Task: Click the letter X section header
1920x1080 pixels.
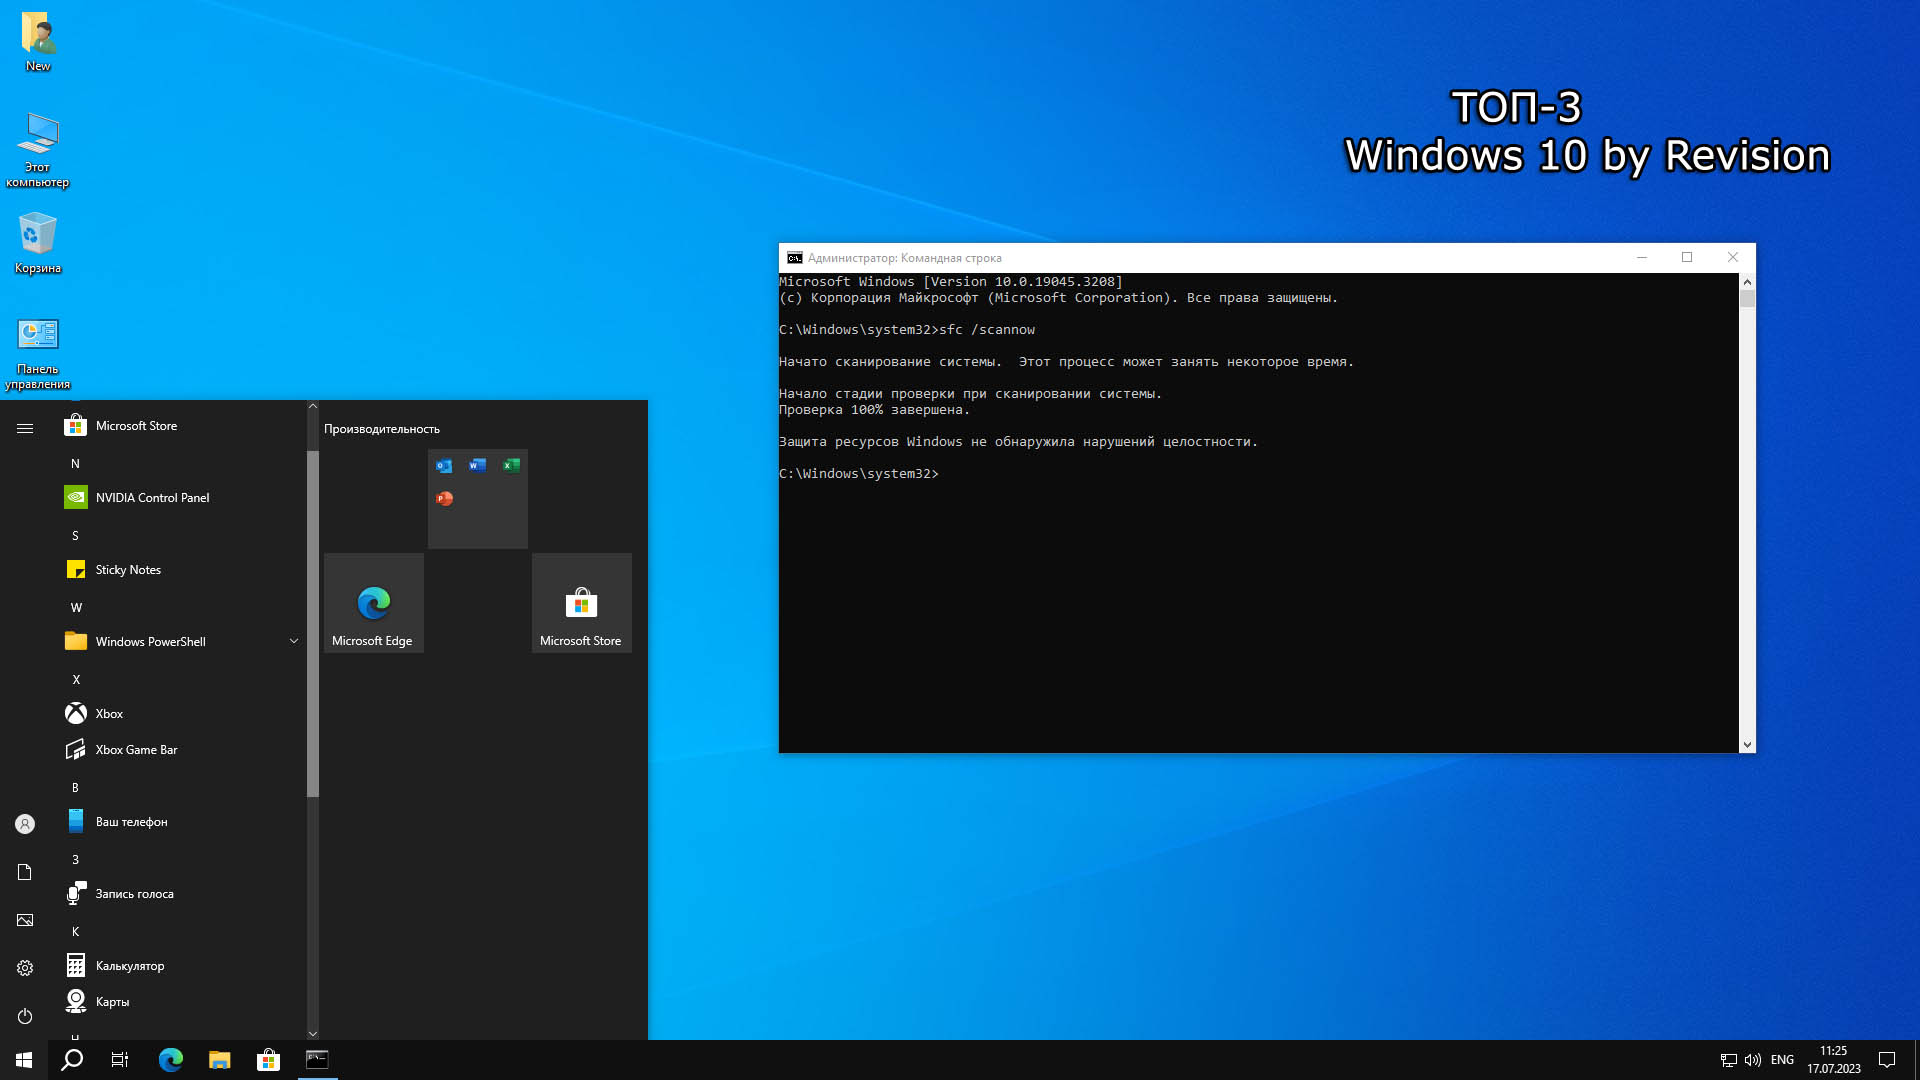Action: [76, 679]
